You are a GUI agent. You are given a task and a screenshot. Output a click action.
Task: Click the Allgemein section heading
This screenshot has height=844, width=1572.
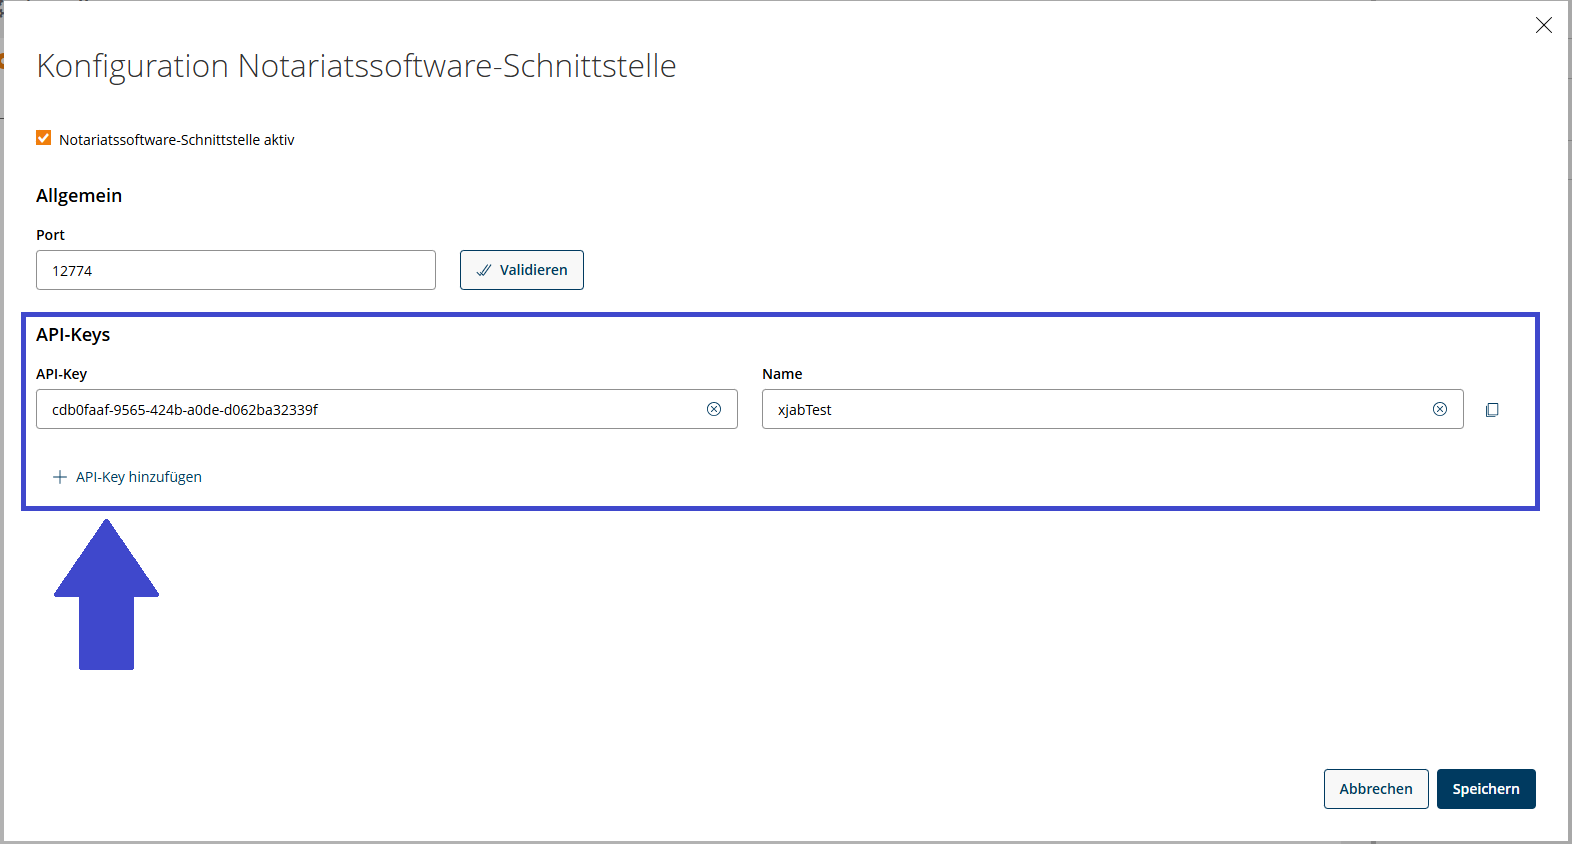[x=79, y=196]
